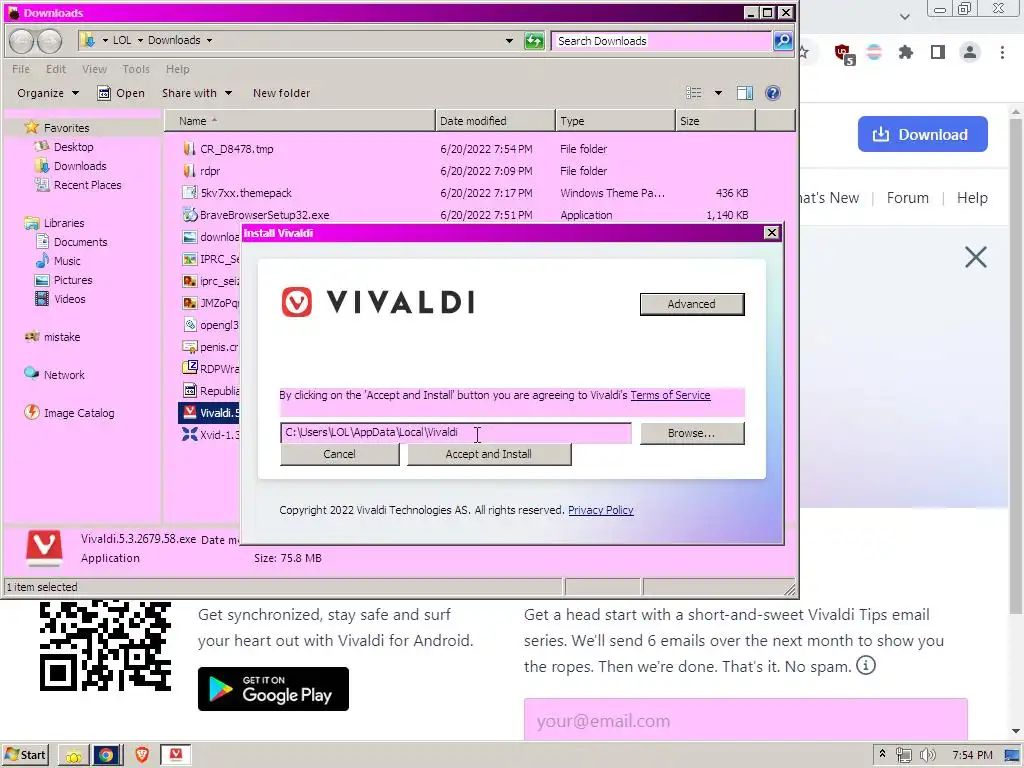
Task: Open the Privacy Policy link
Action: [601, 510]
